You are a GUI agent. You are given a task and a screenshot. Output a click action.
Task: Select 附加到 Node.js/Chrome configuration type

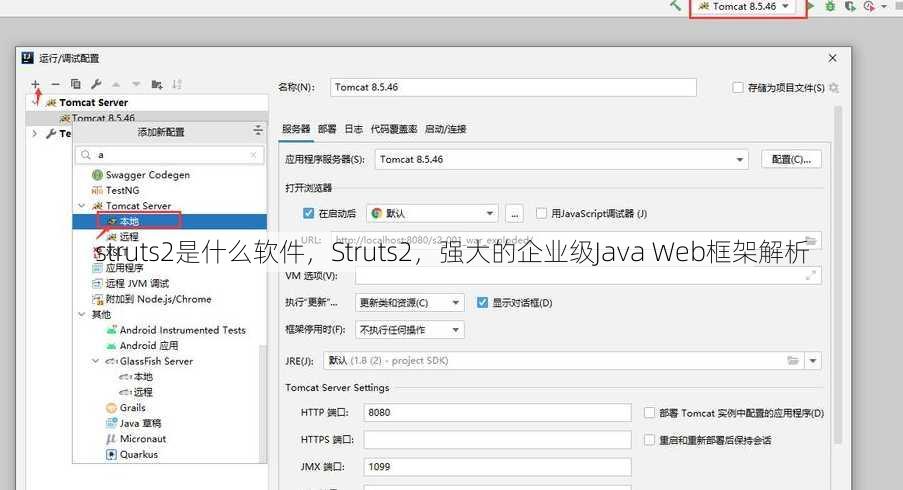[x=152, y=299]
